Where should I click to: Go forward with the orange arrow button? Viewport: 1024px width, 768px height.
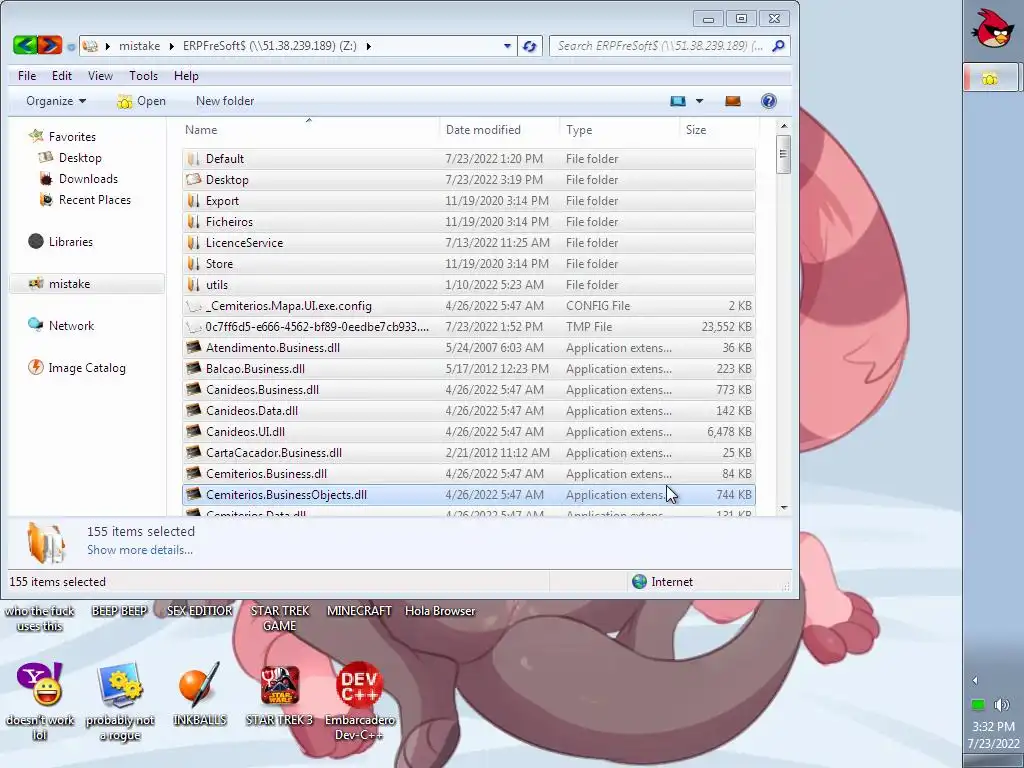[50, 46]
